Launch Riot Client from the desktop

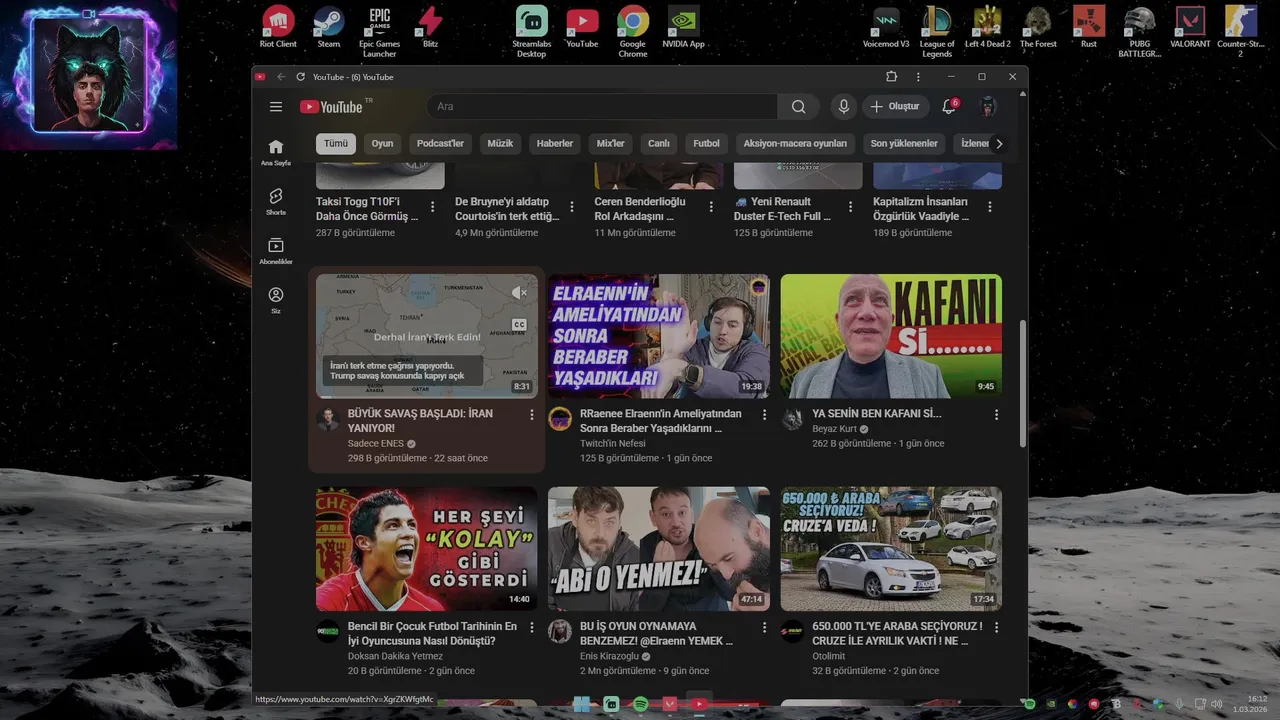(278, 27)
